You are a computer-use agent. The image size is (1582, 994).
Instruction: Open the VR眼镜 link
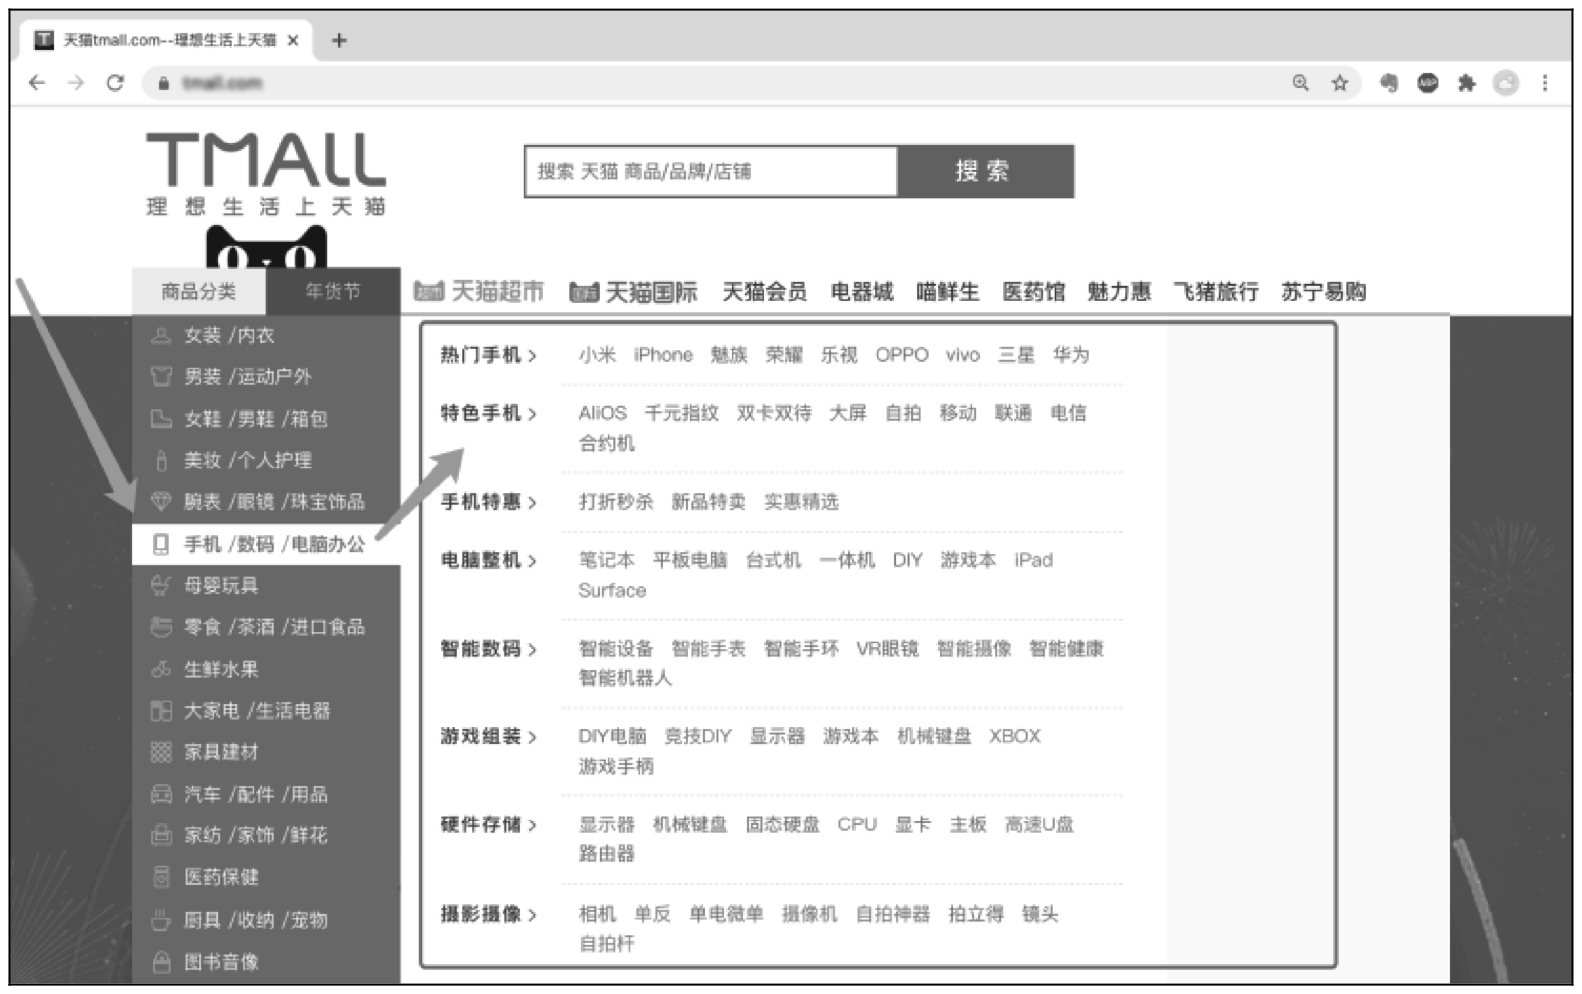pos(887,648)
